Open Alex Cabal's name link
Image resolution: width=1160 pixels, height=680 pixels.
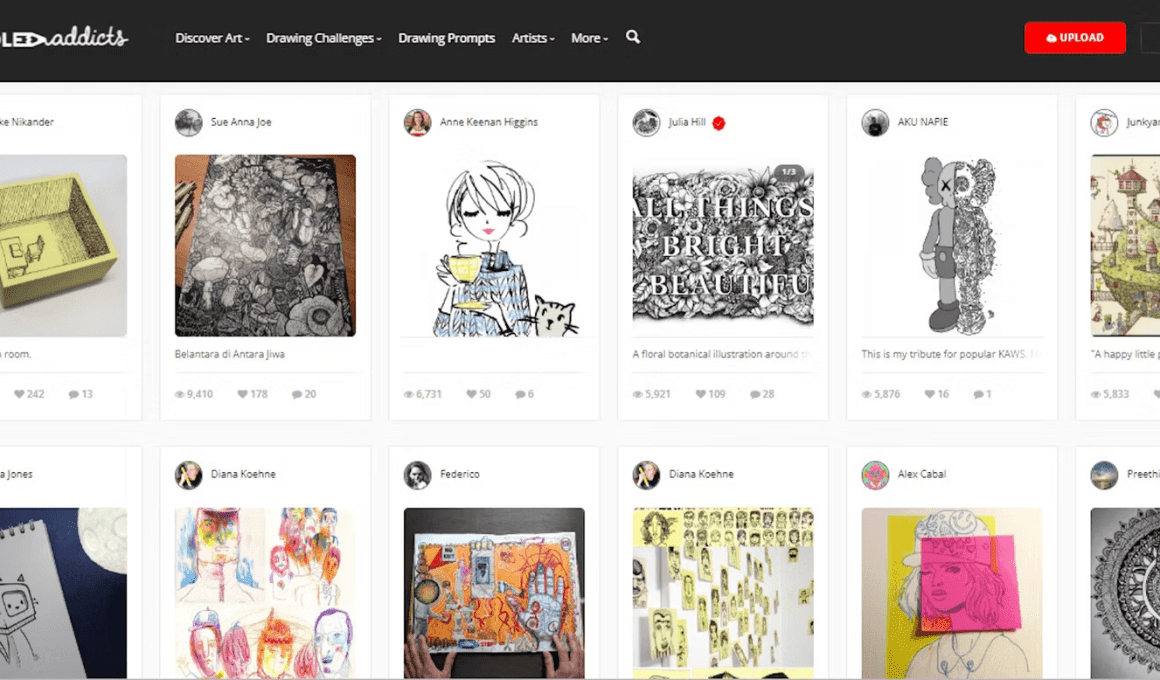[x=922, y=474]
